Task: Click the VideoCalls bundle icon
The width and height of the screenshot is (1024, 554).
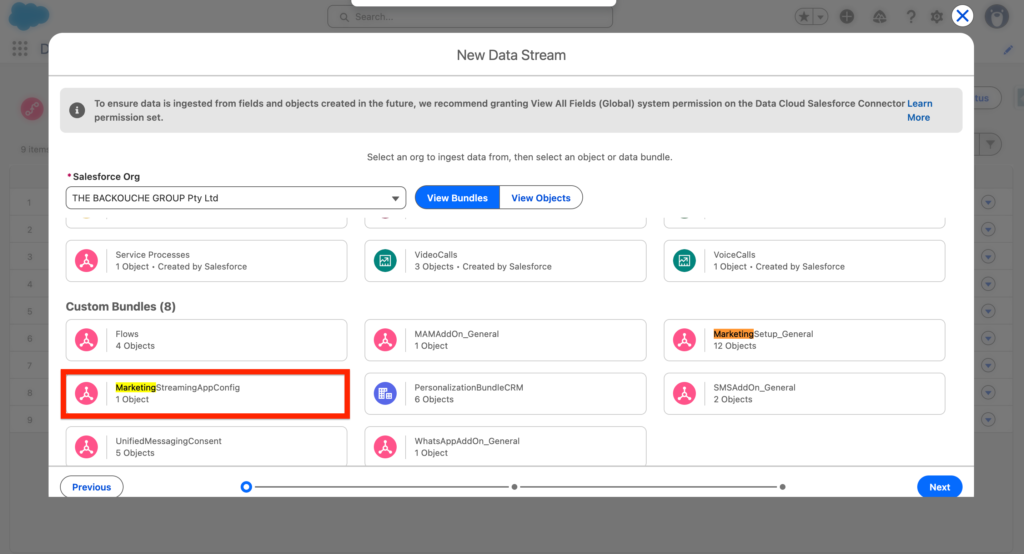Action: (385, 261)
